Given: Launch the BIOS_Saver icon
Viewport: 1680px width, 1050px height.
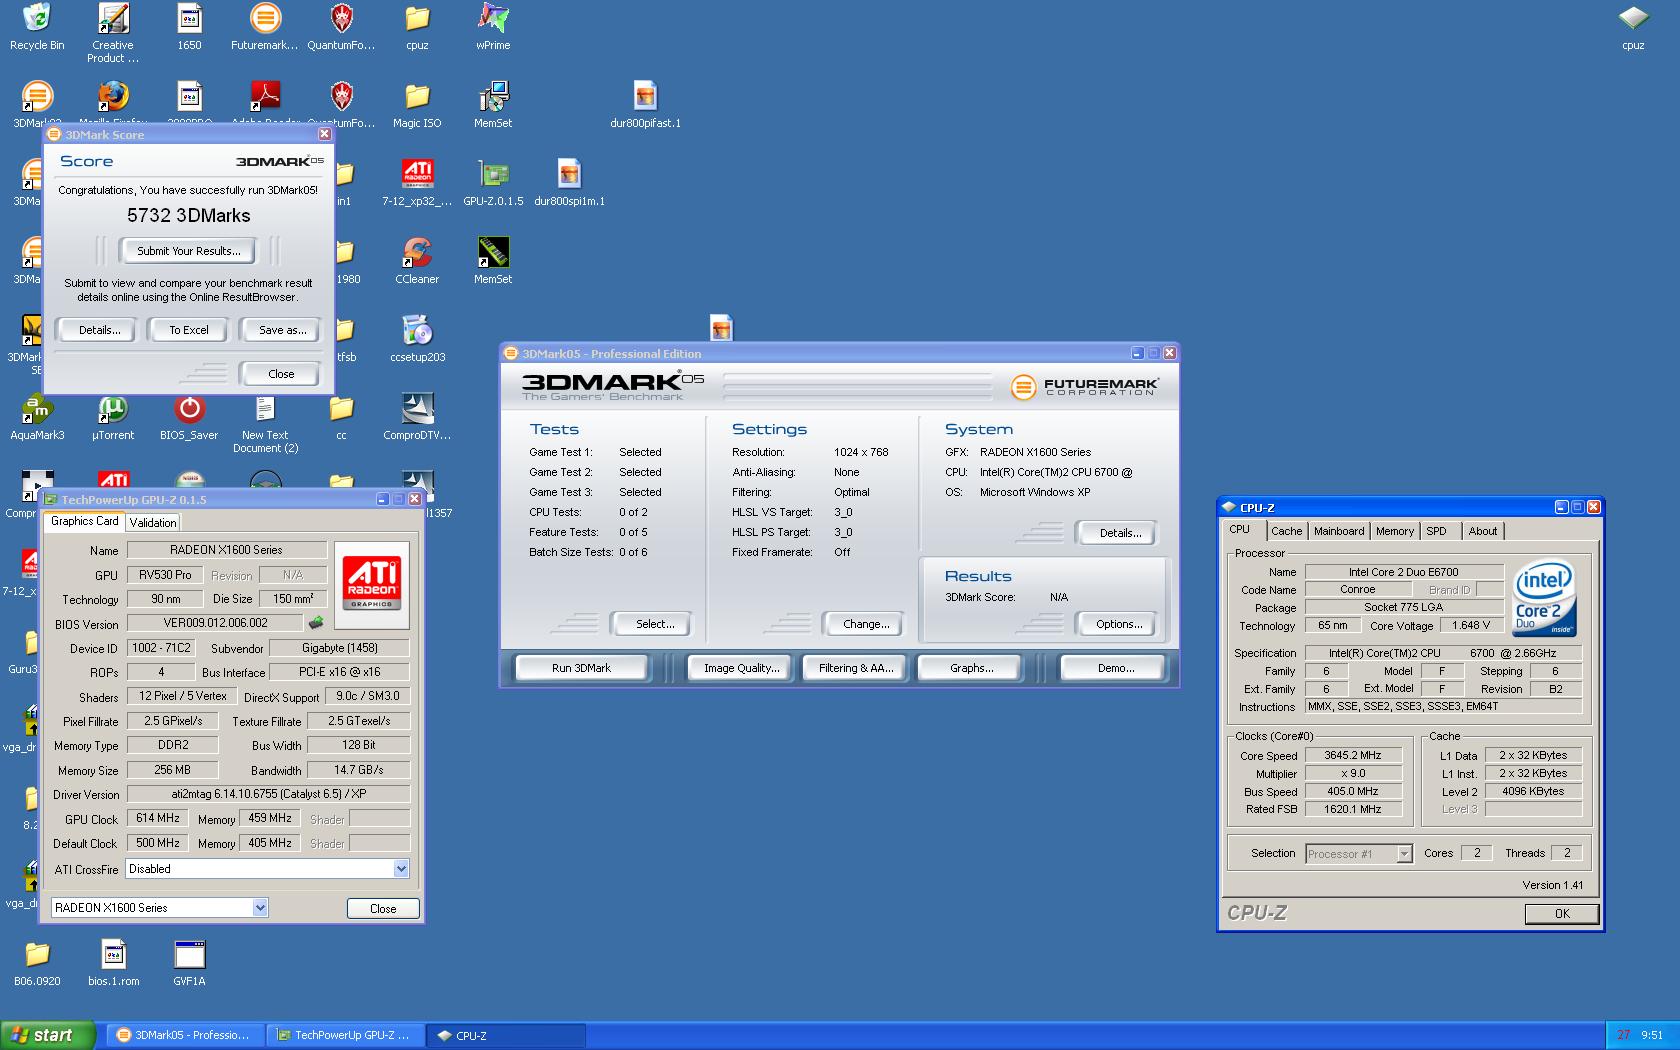Looking at the screenshot, I should [x=189, y=417].
